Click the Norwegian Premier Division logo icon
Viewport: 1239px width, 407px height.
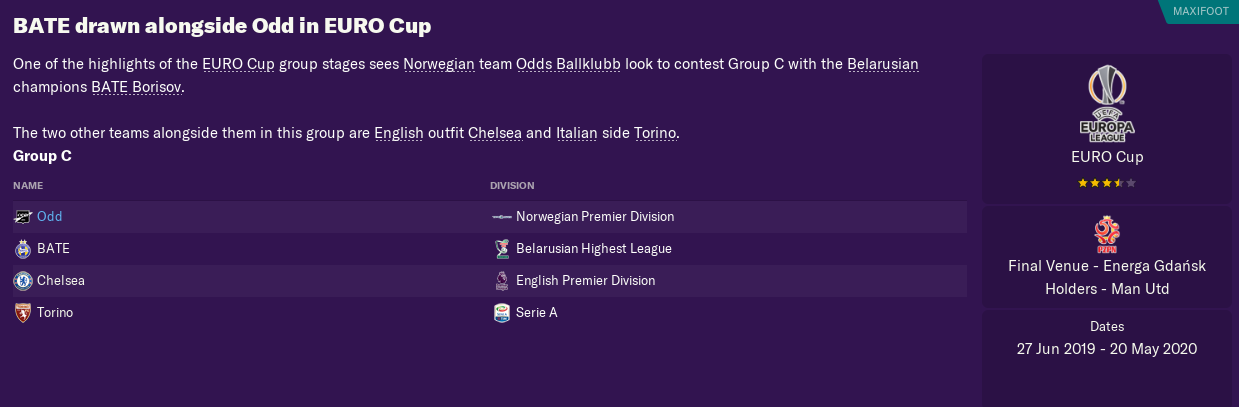502,217
